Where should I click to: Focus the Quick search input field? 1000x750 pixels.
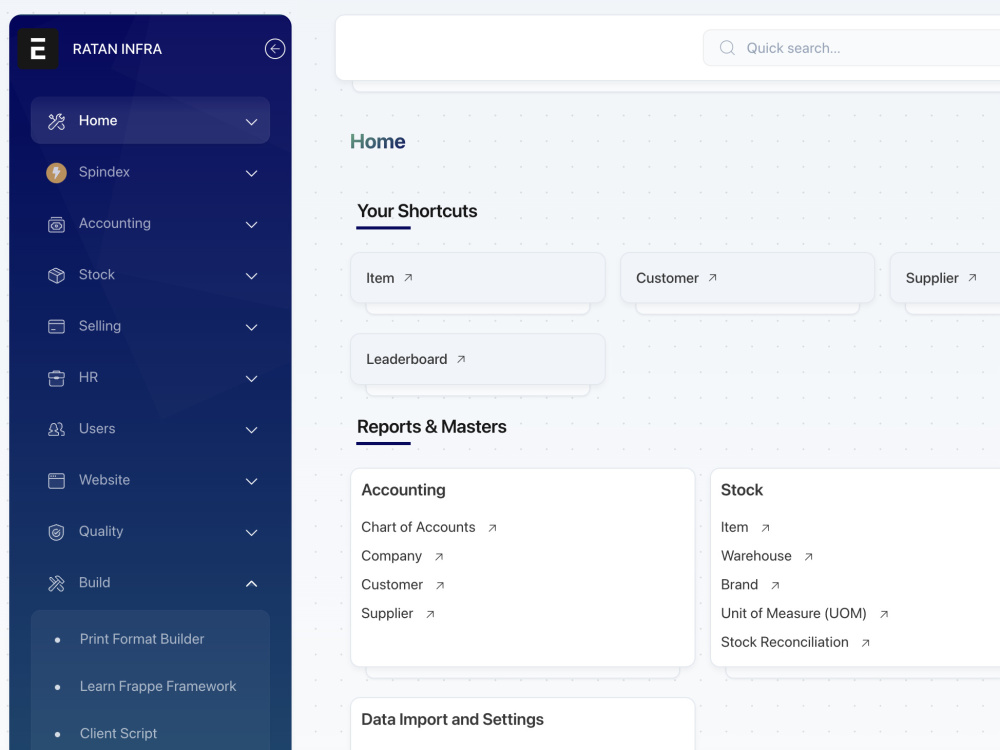pyautogui.click(x=851, y=48)
